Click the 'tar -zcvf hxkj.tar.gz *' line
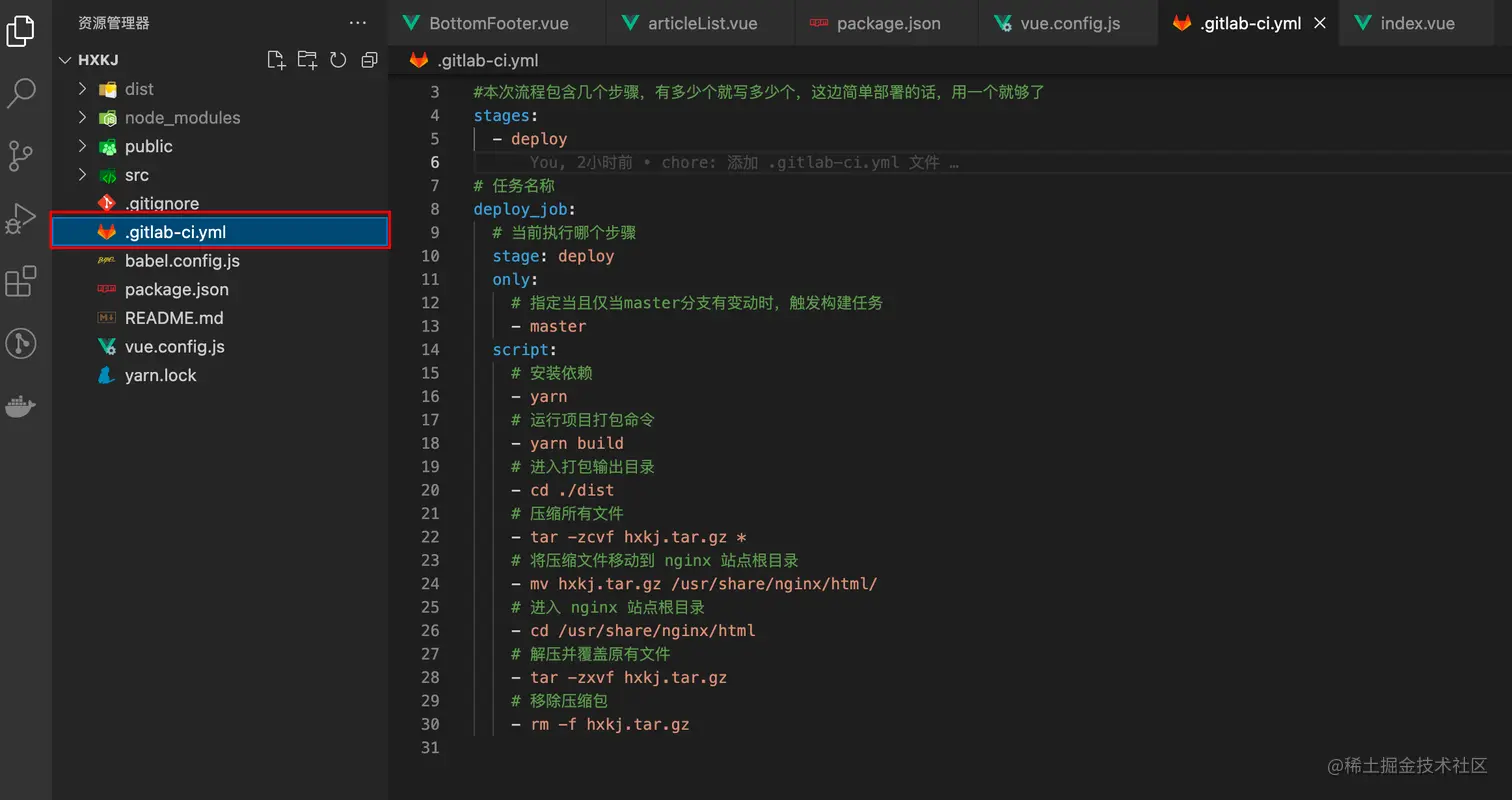 628,537
